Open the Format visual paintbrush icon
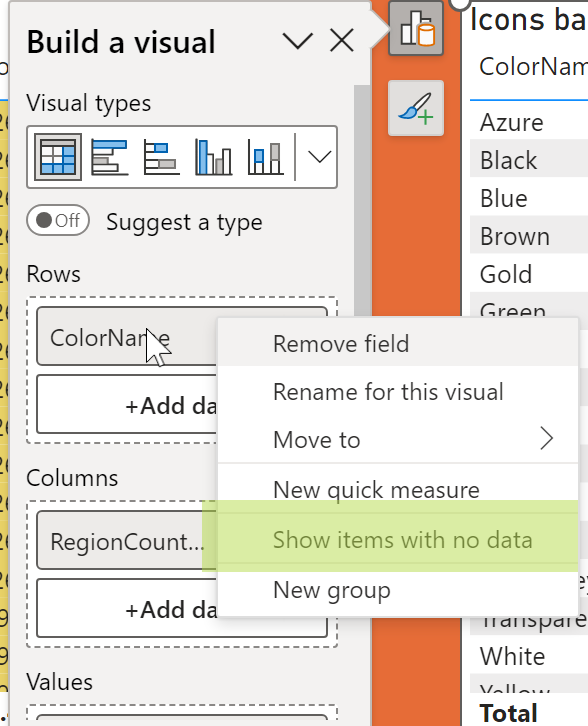 [416, 108]
